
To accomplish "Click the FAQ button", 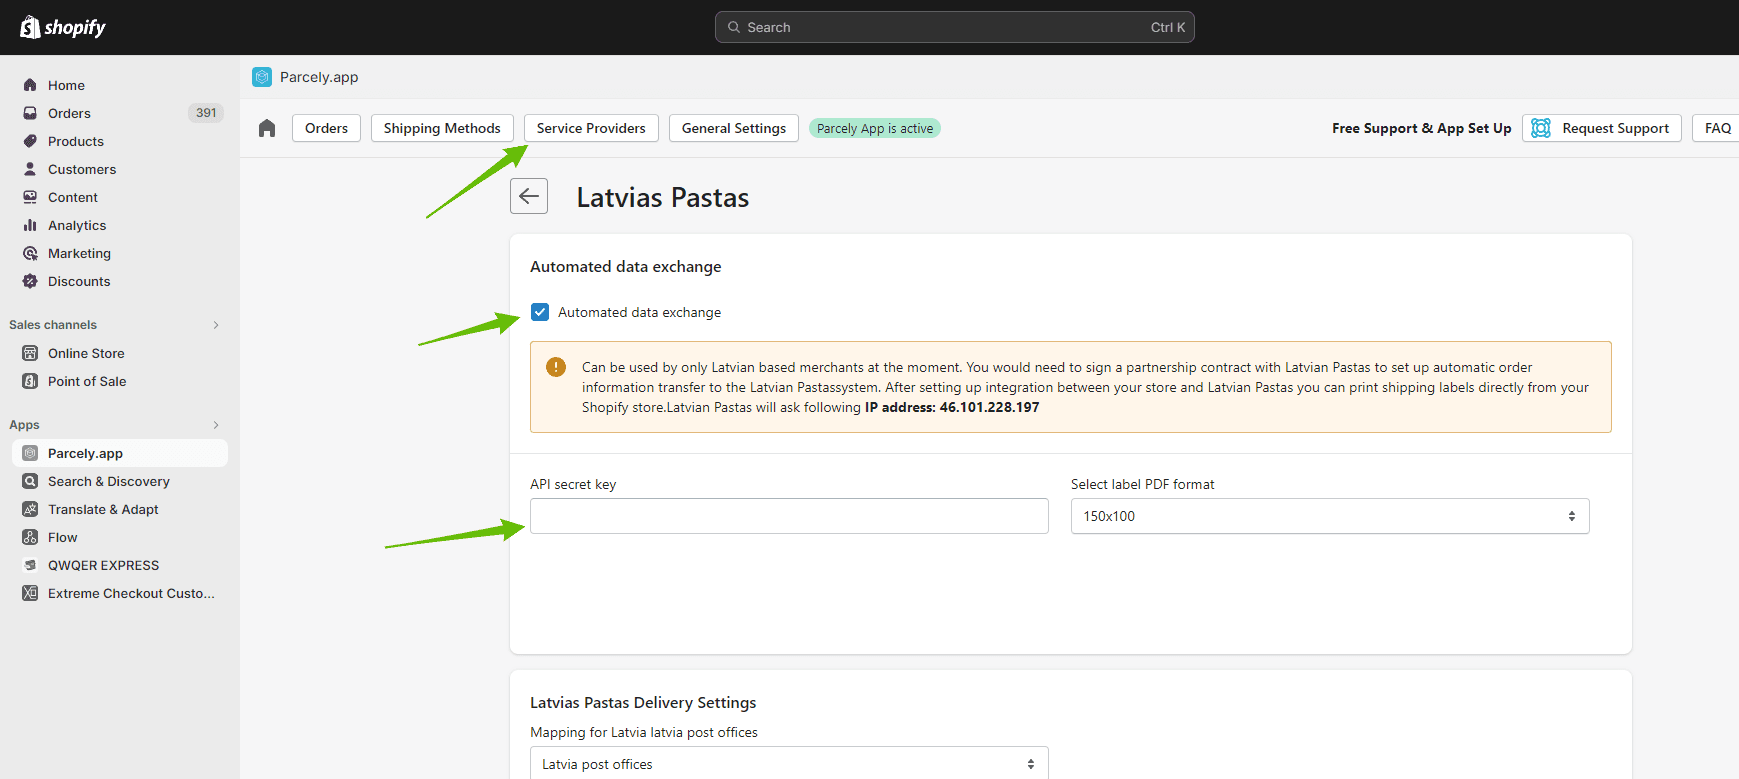I will tap(1717, 128).
